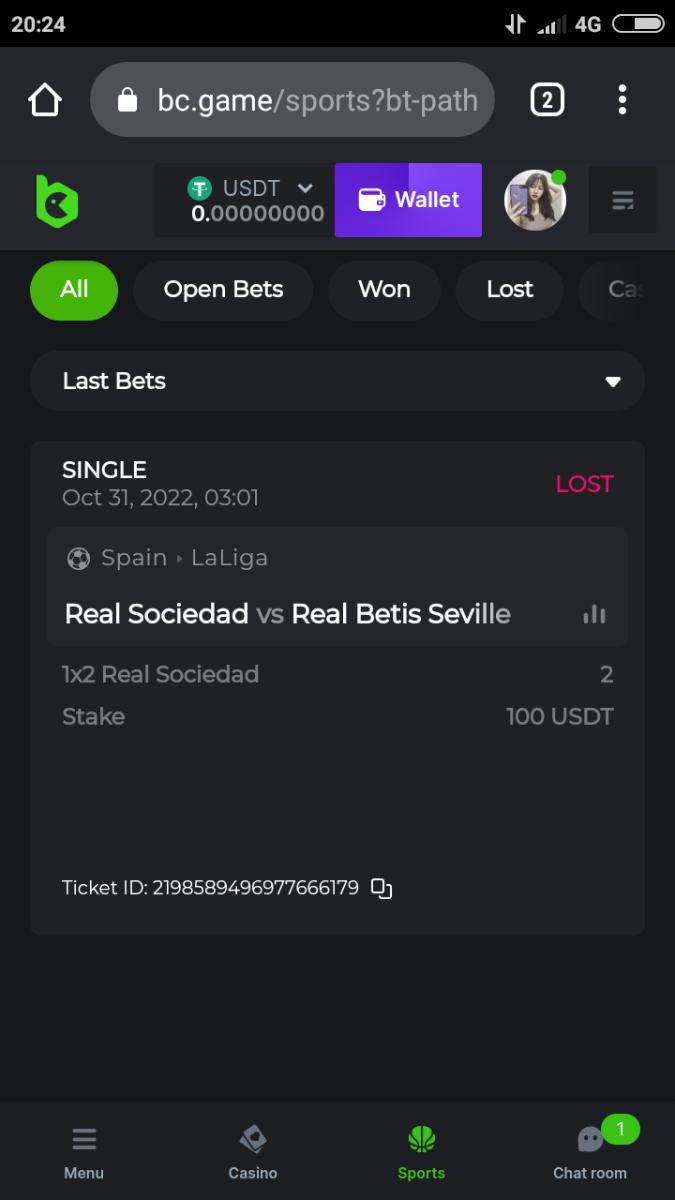
Task: Open Real Sociedad vs Real Betis match
Action: pos(287,614)
